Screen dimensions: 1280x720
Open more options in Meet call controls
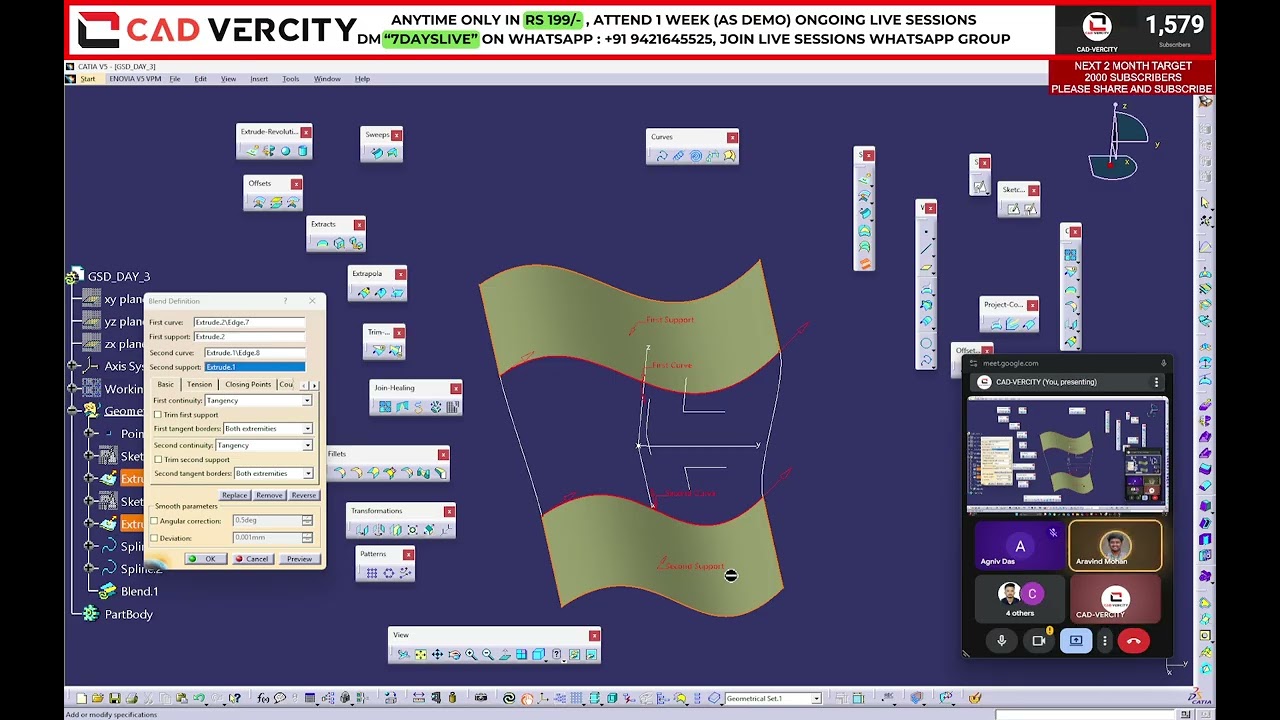pos(1105,641)
